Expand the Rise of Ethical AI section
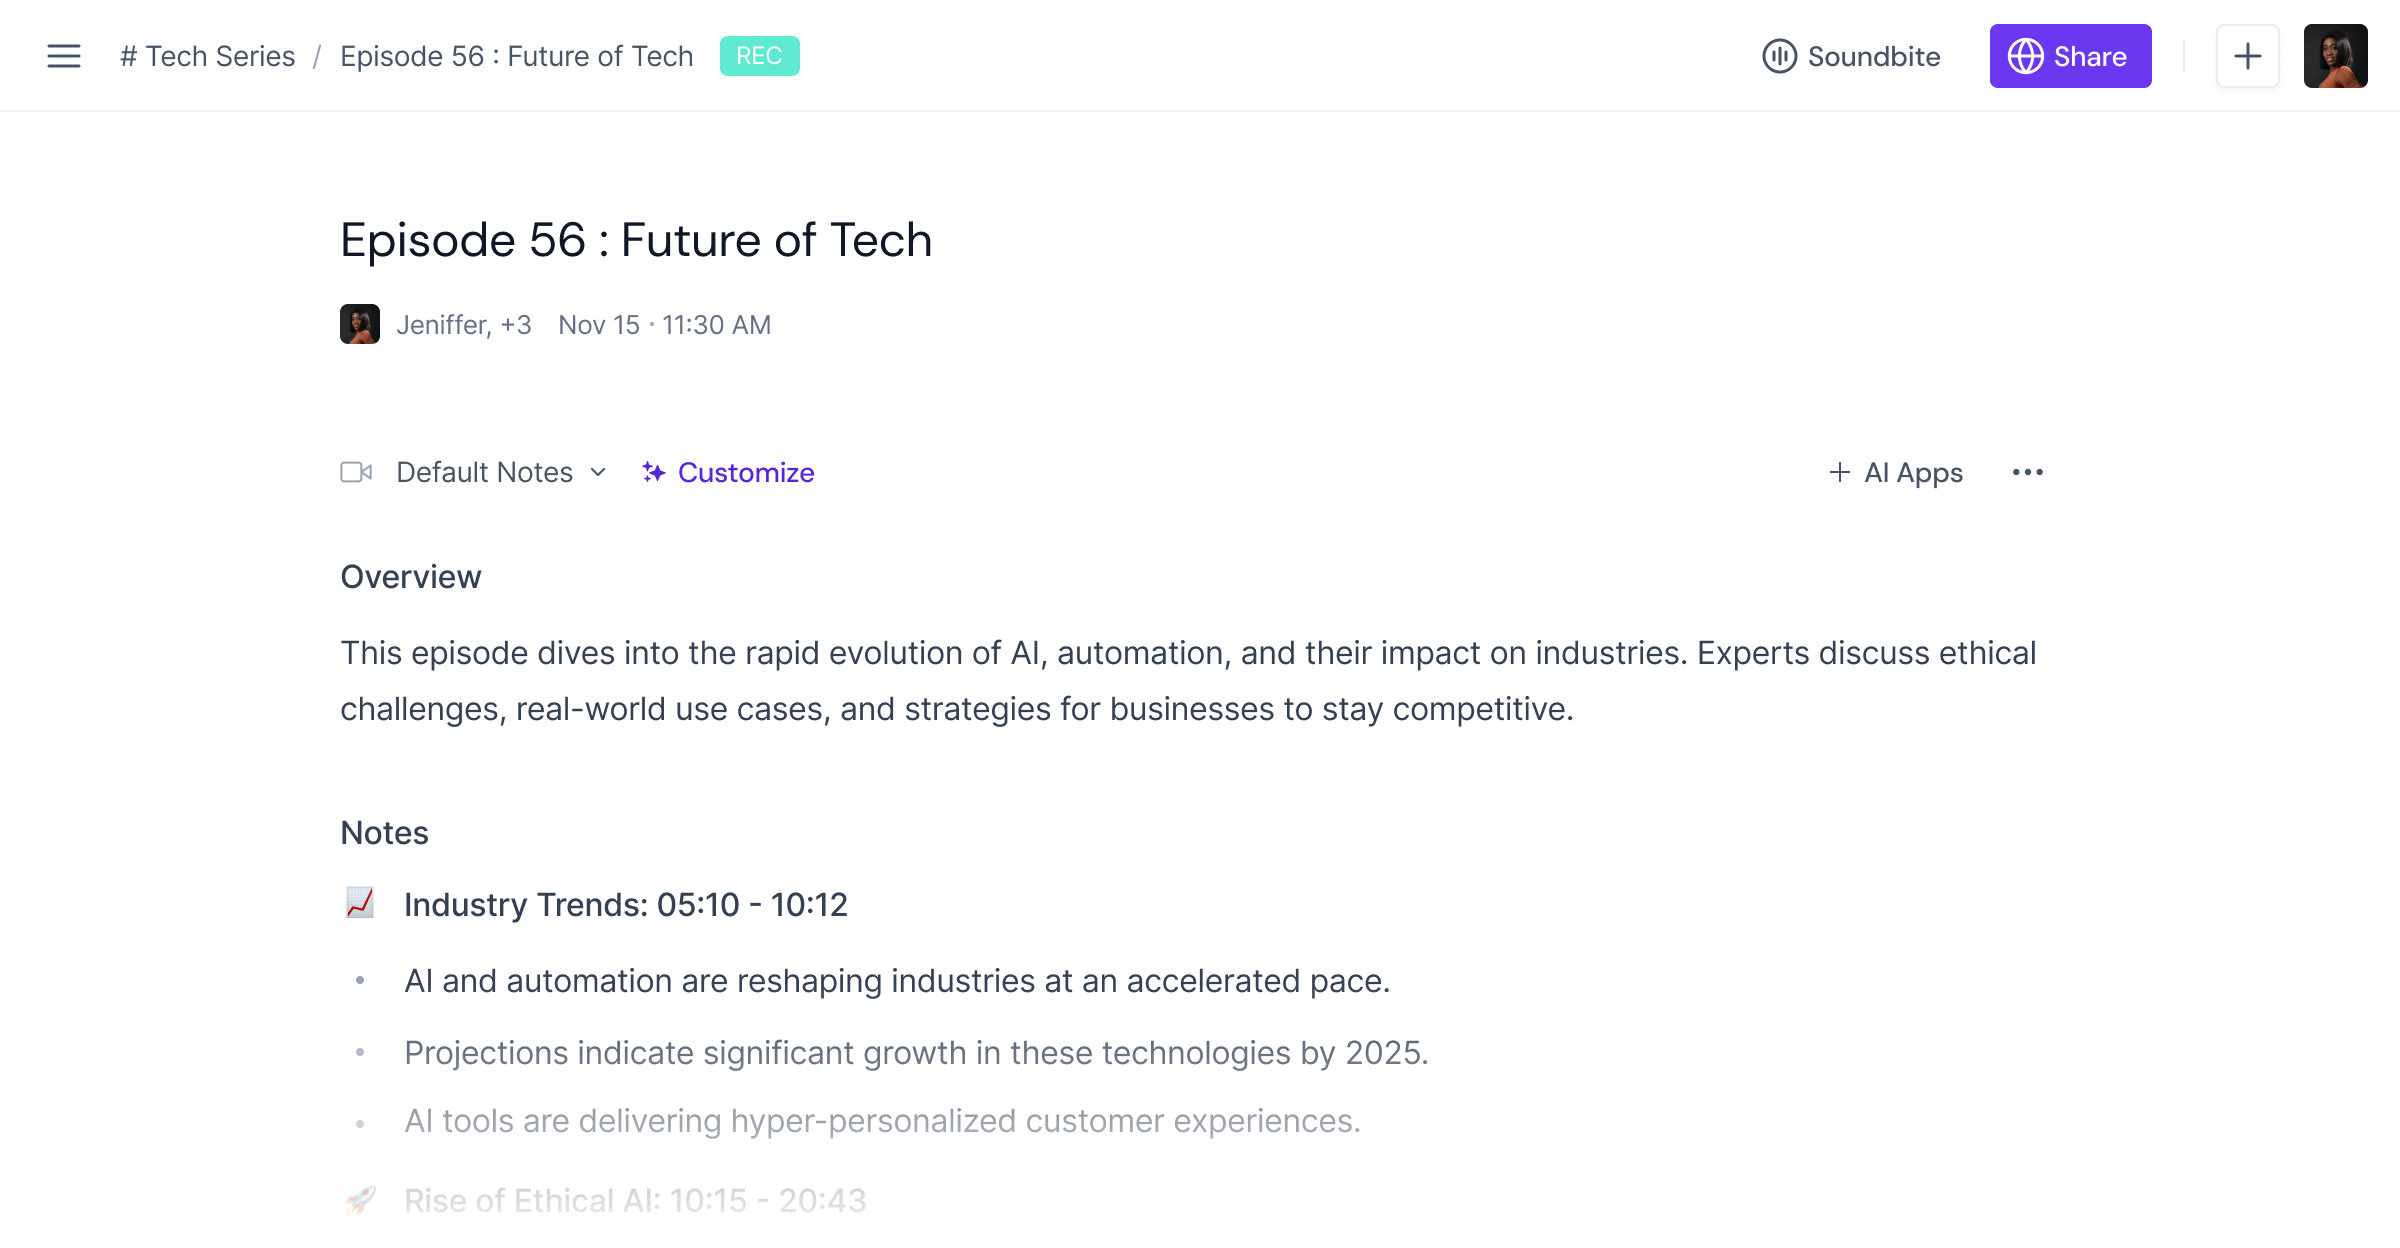Screen dimensions: 2400x1248 pyautogui.click(x=635, y=1199)
